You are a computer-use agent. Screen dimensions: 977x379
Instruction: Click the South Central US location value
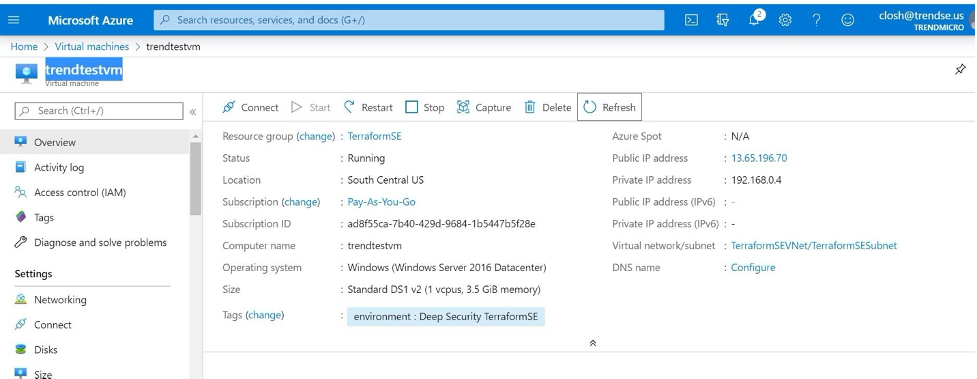[x=386, y=180]
